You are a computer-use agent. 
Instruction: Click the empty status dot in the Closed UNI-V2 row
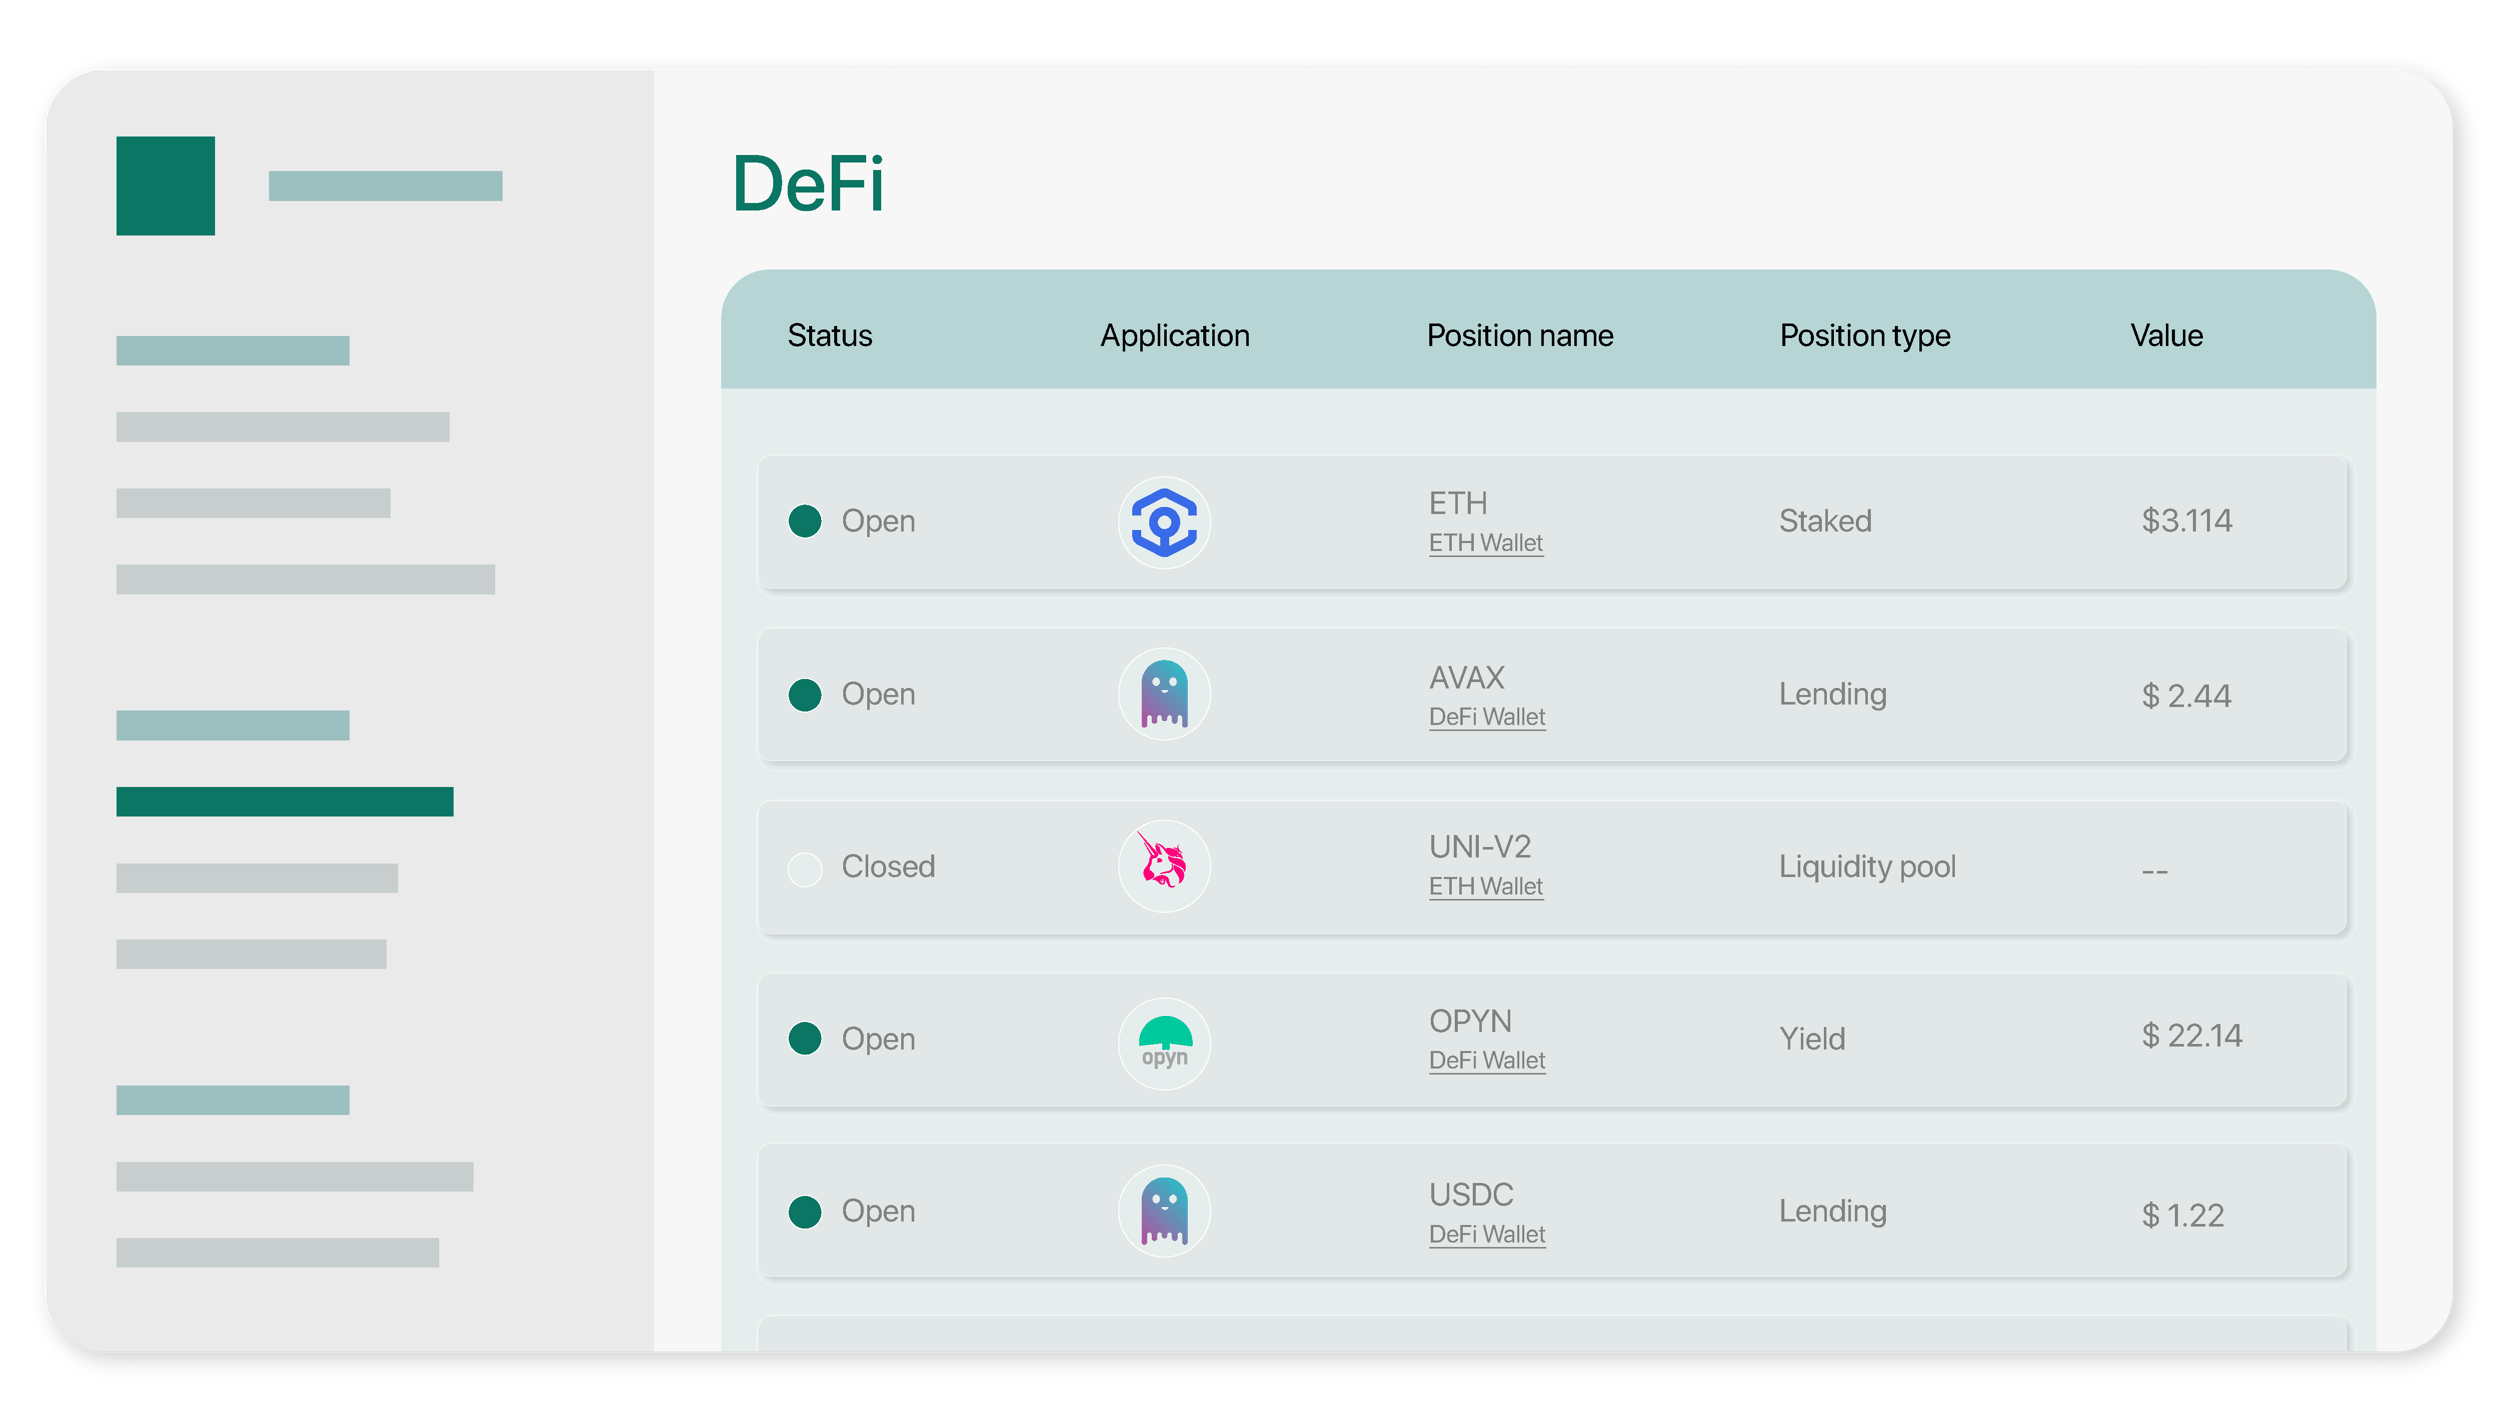click(805, 869)
